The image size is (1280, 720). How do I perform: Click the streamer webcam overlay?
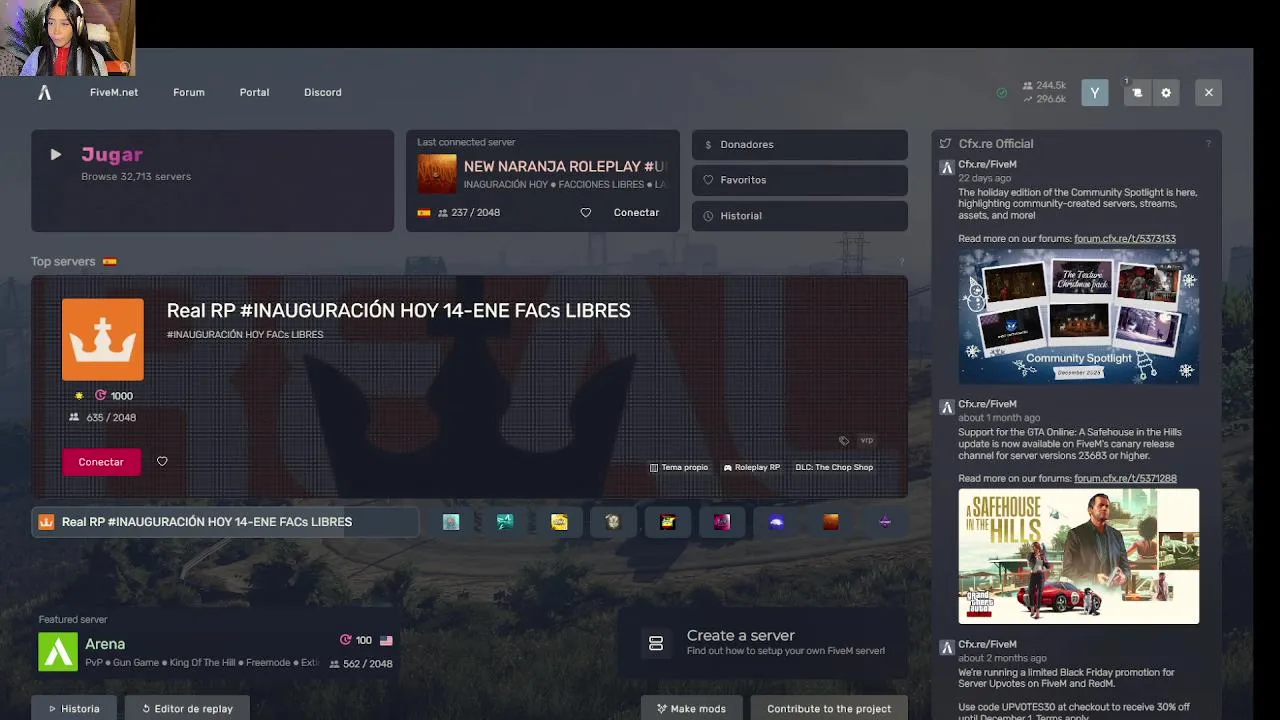click(67, 38)
